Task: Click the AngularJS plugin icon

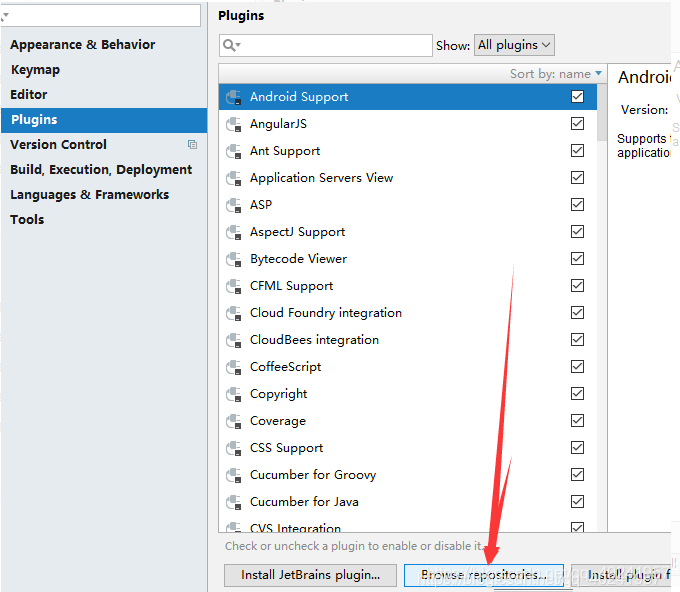Action: tap(234, 124)
